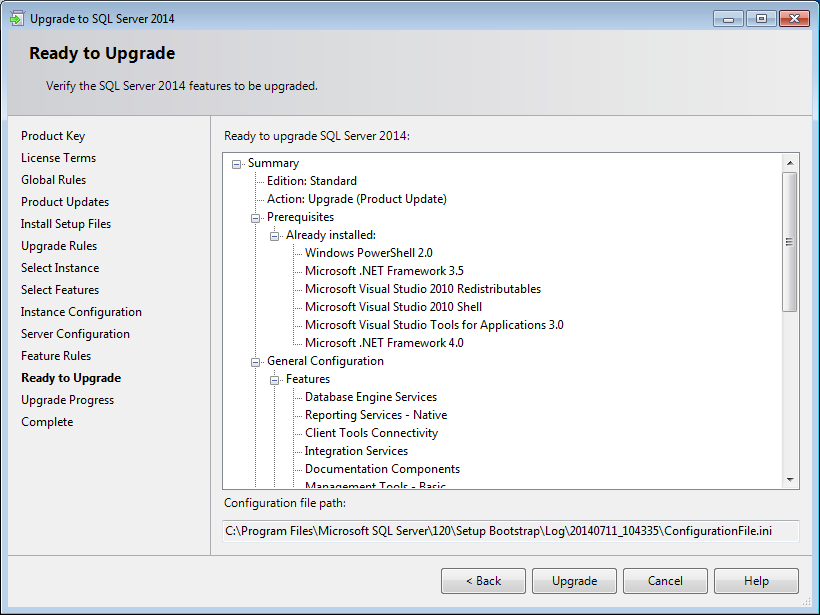Viewport: 820px width, 615px height.
Task: Click the summary tree vertical scrollbar thumb
Action: point(790,242)
